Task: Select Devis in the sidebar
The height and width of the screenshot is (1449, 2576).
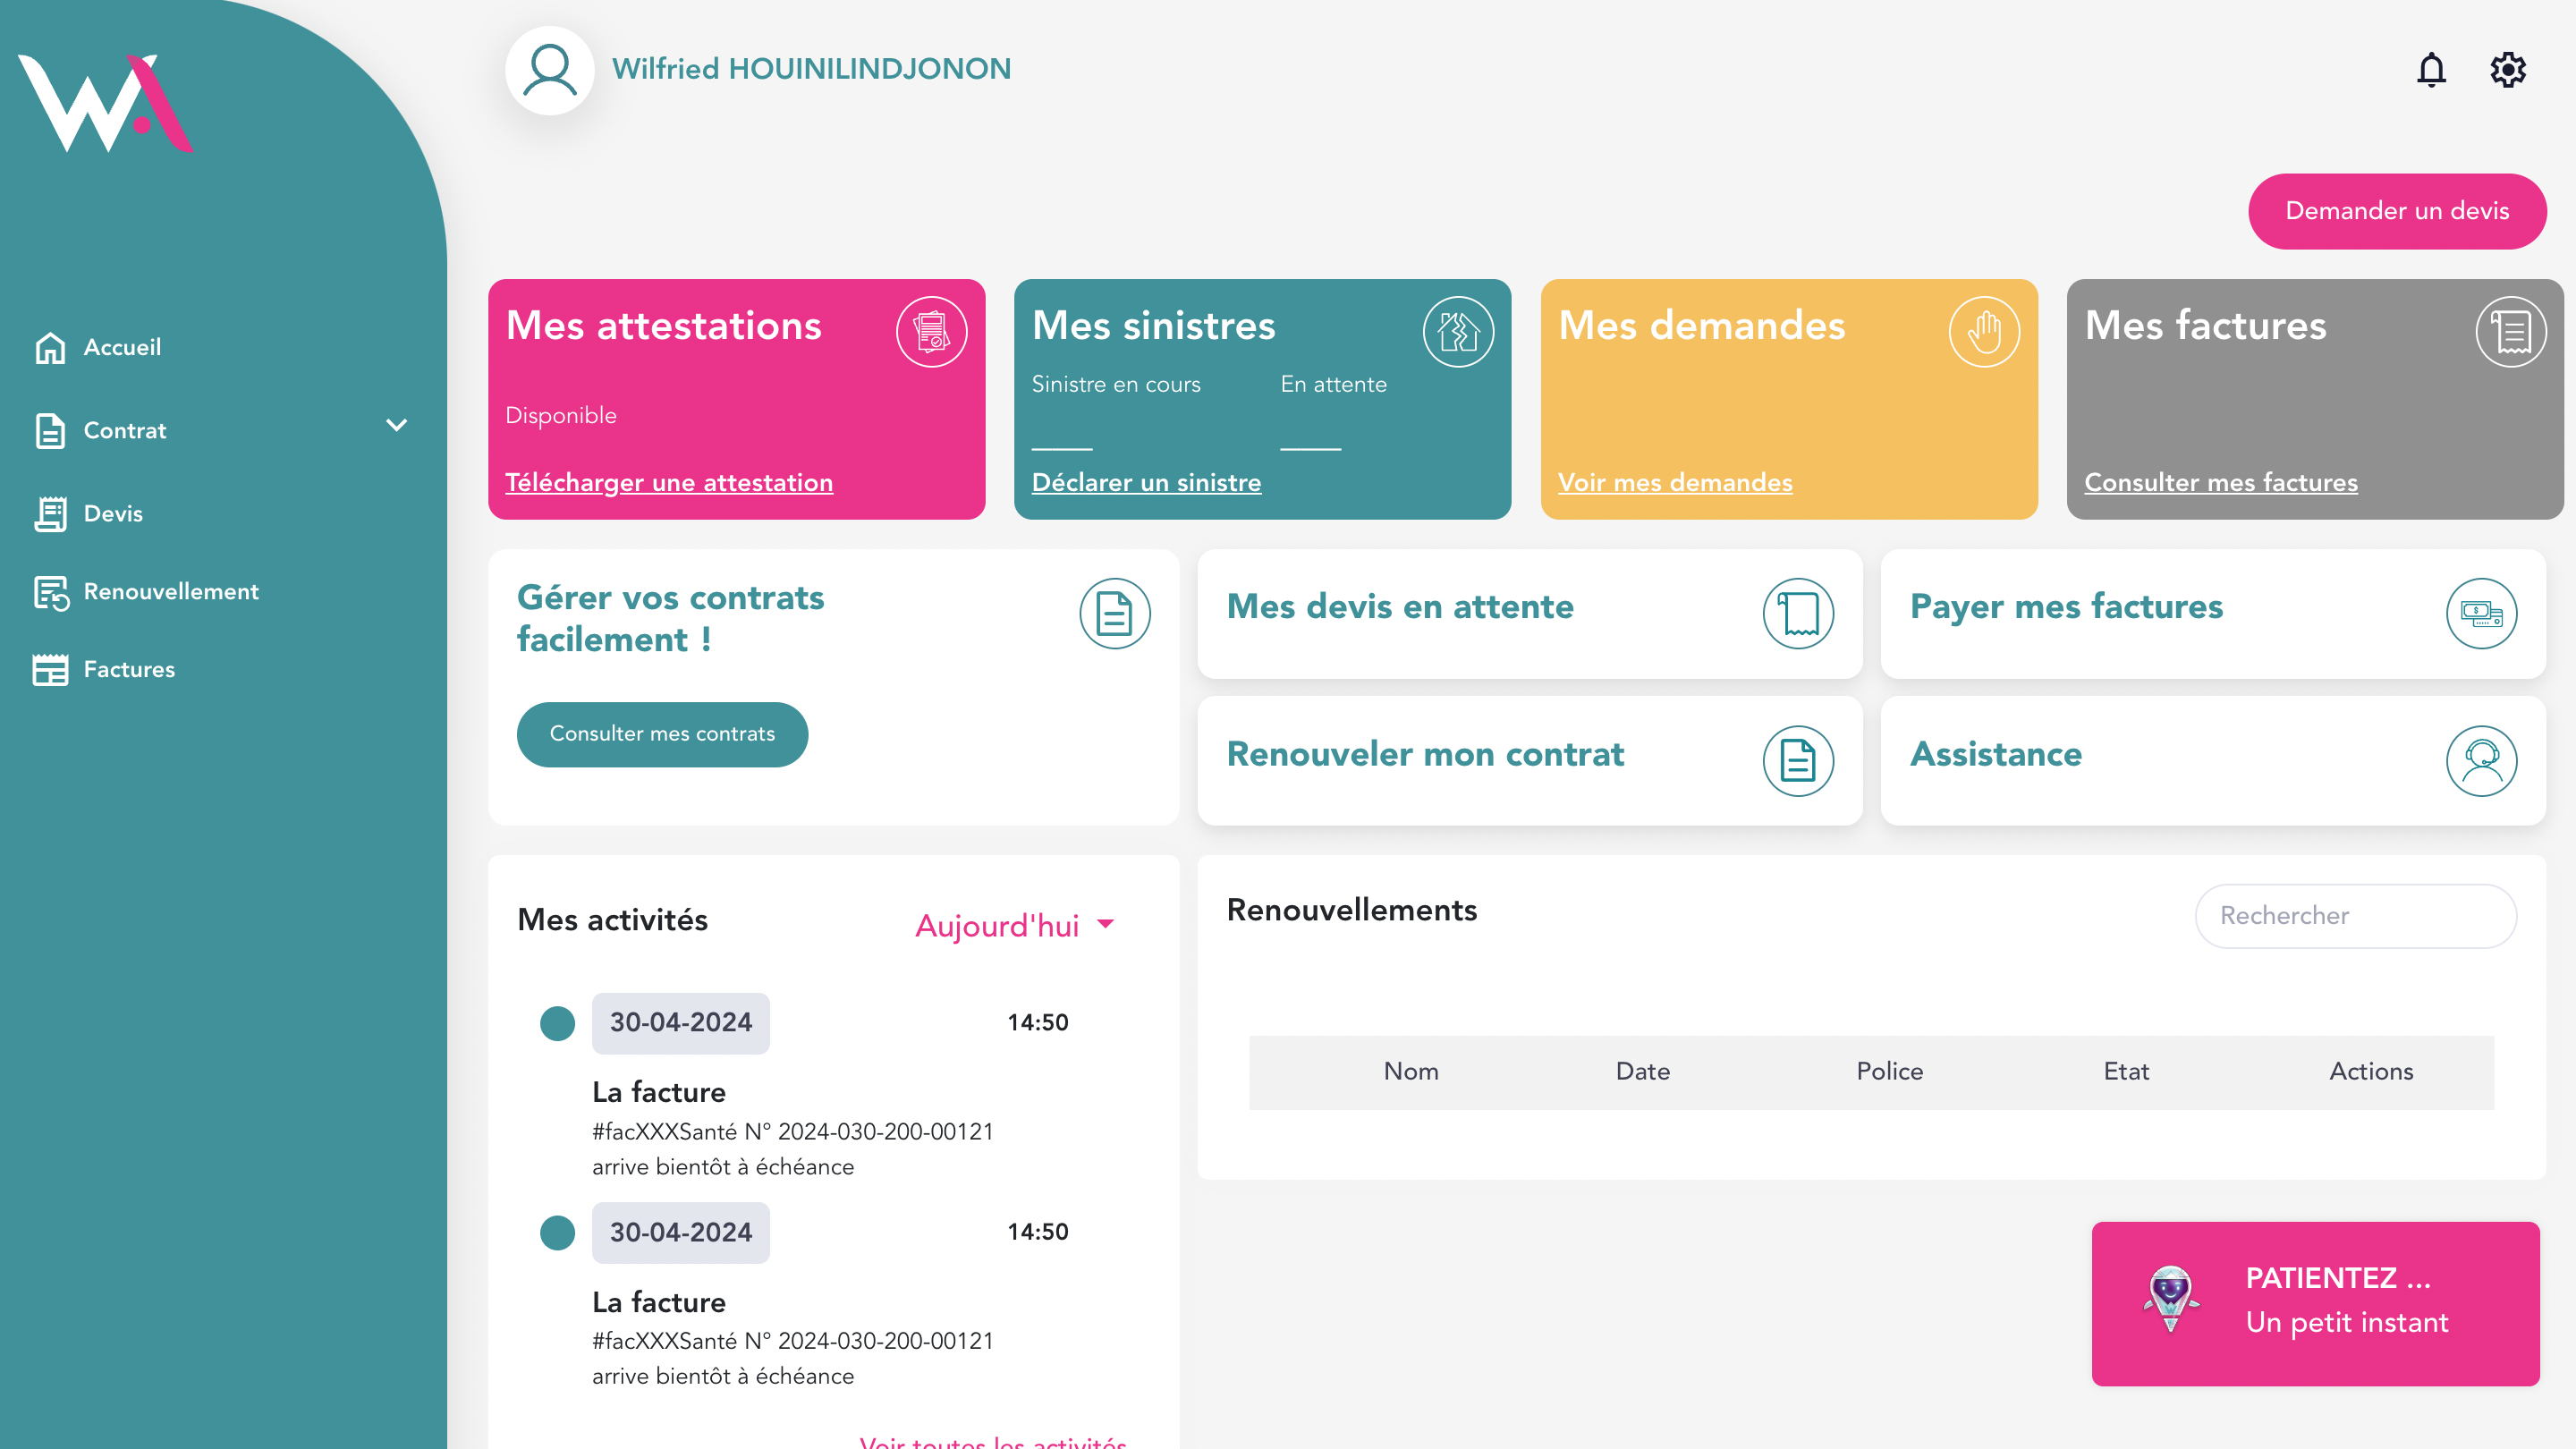Action: [112, 514]
